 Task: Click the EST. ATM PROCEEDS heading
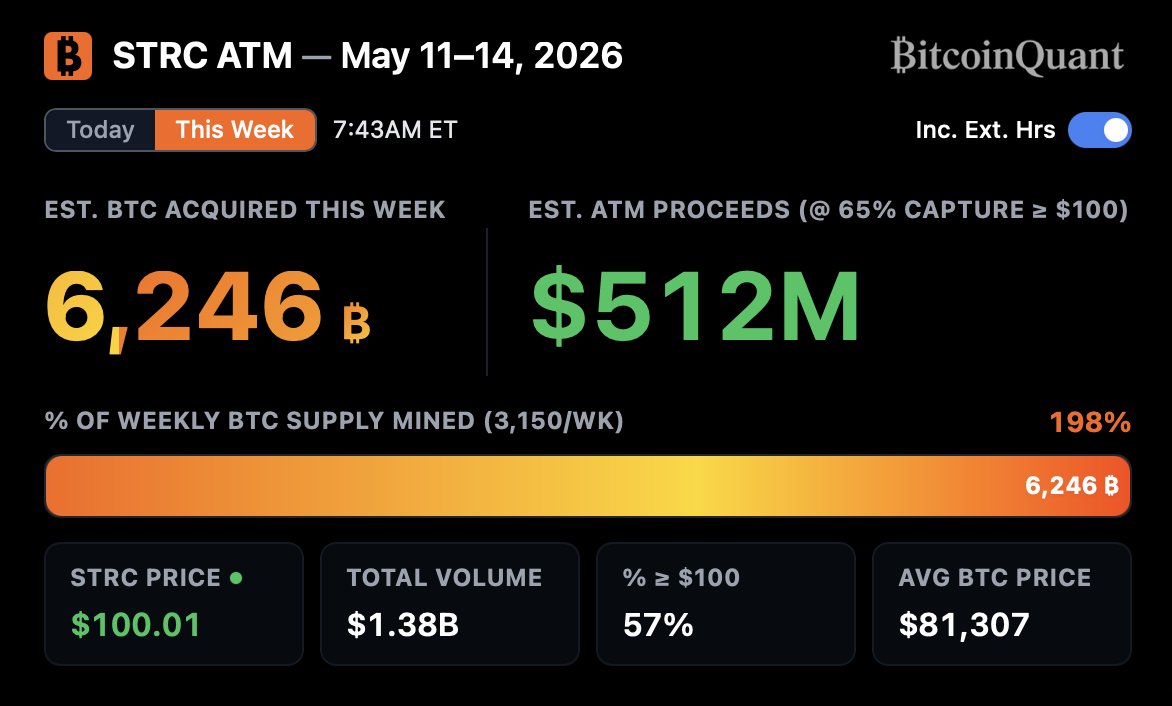(828, 210)
